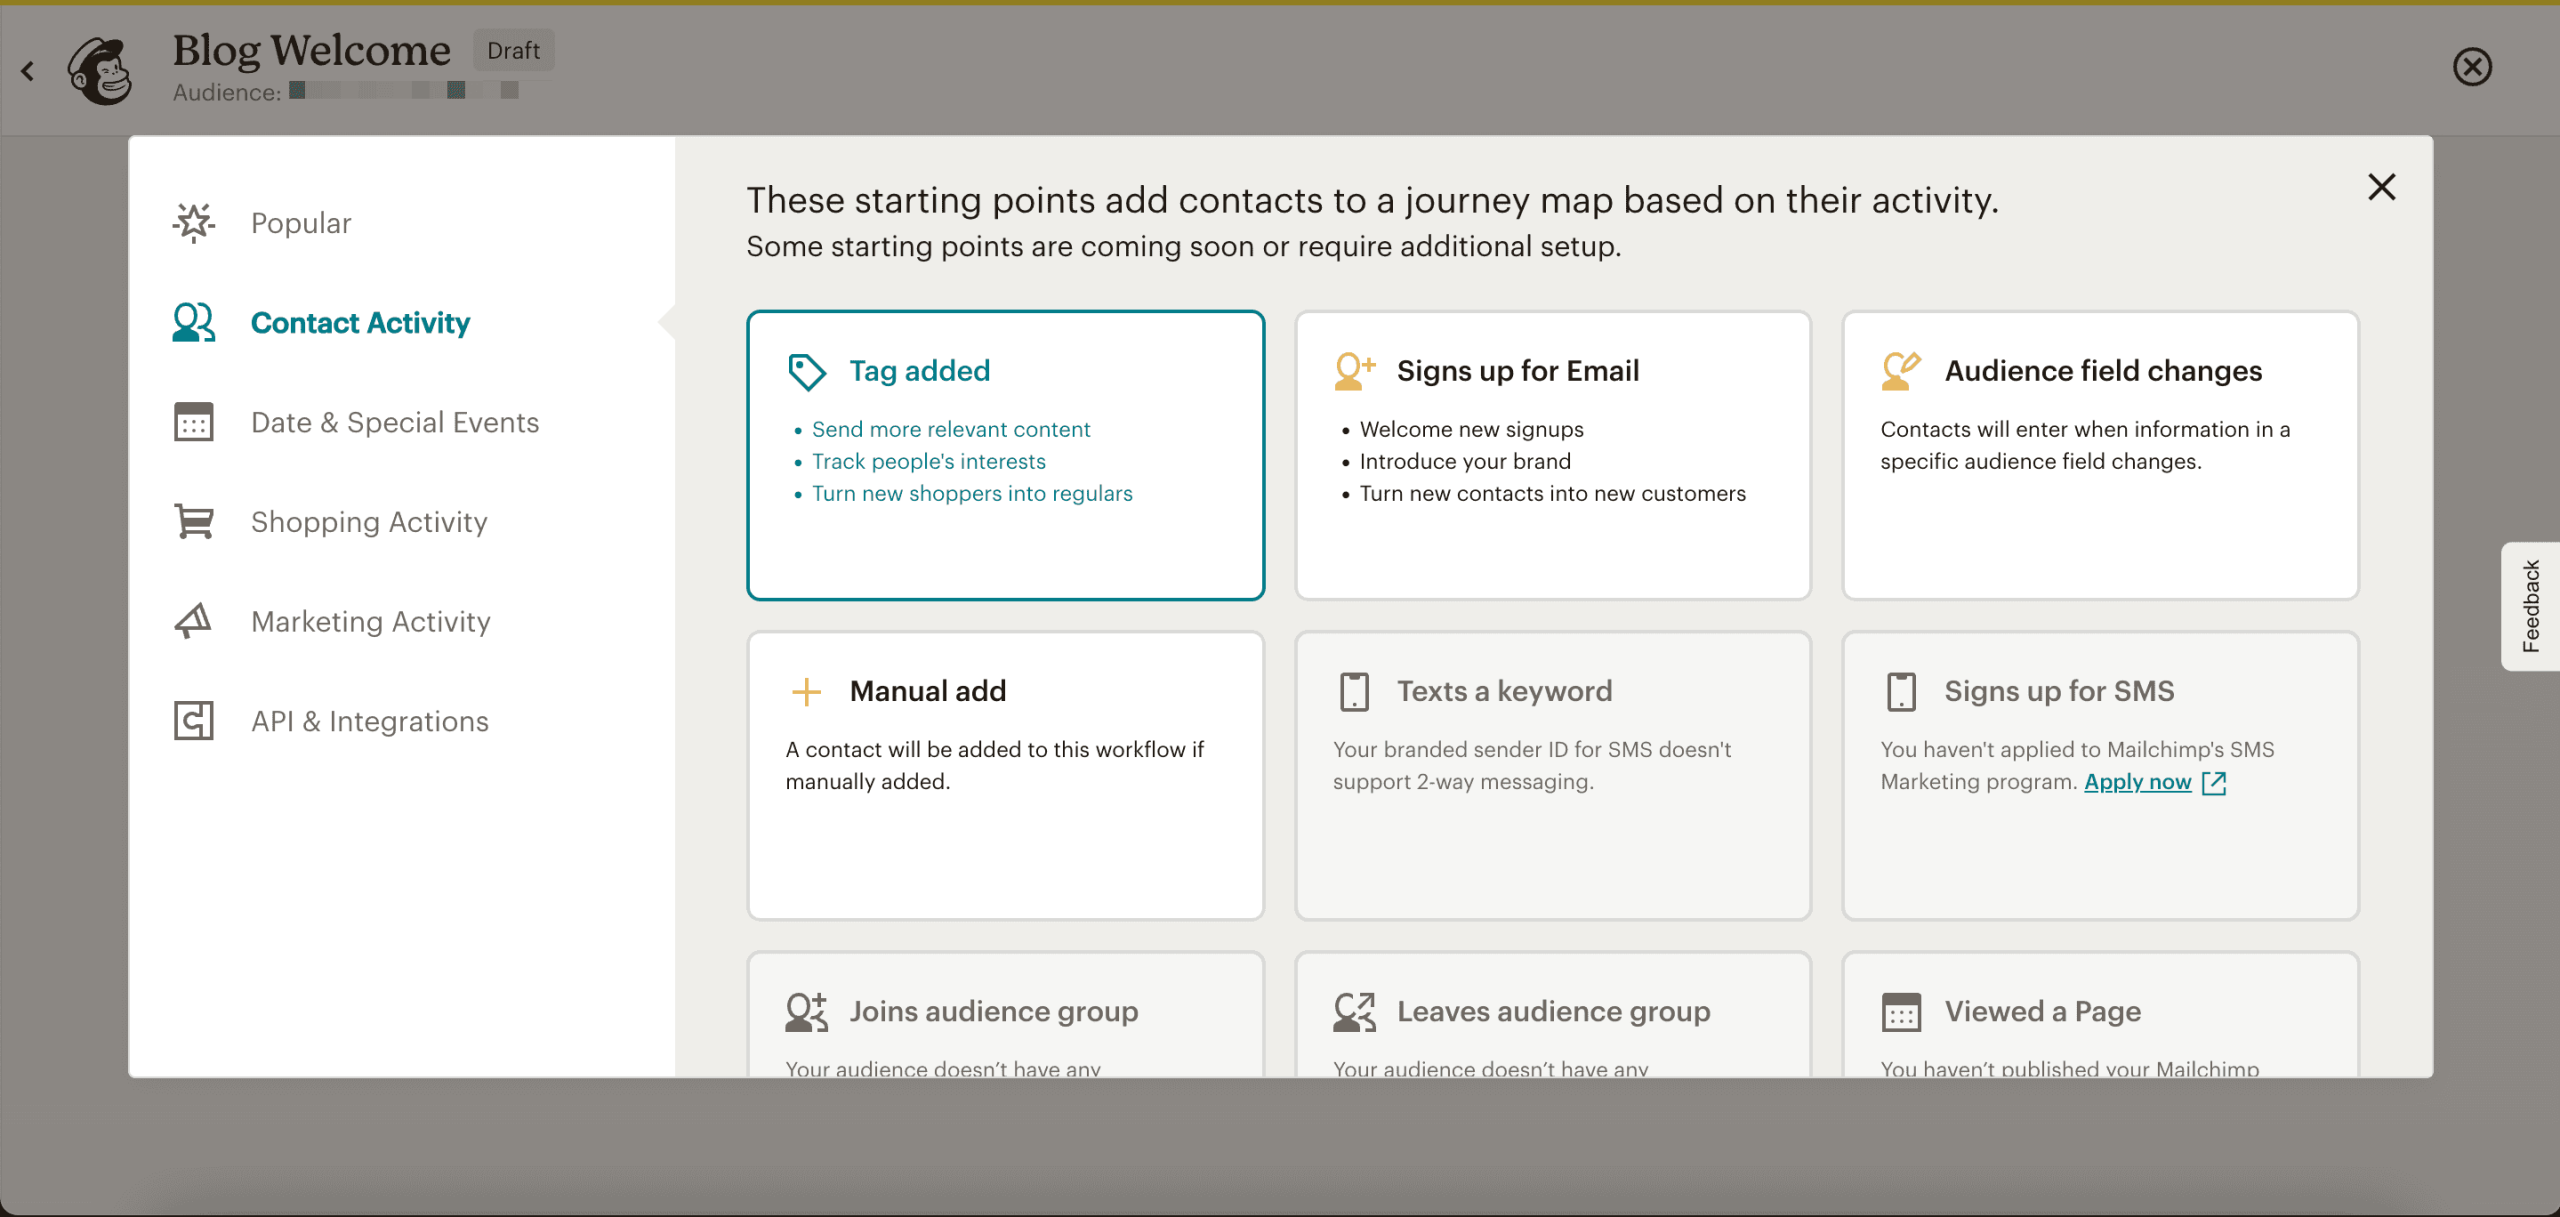Image resolution: width=2560 pixels, height=1217 pixels.
Task: Click the tag icon on the Tag added card
Action: pos(806,370)
